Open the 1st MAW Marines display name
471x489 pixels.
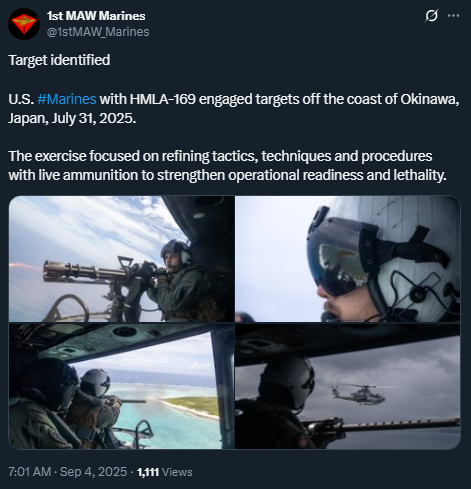click(x=96, y=16)
